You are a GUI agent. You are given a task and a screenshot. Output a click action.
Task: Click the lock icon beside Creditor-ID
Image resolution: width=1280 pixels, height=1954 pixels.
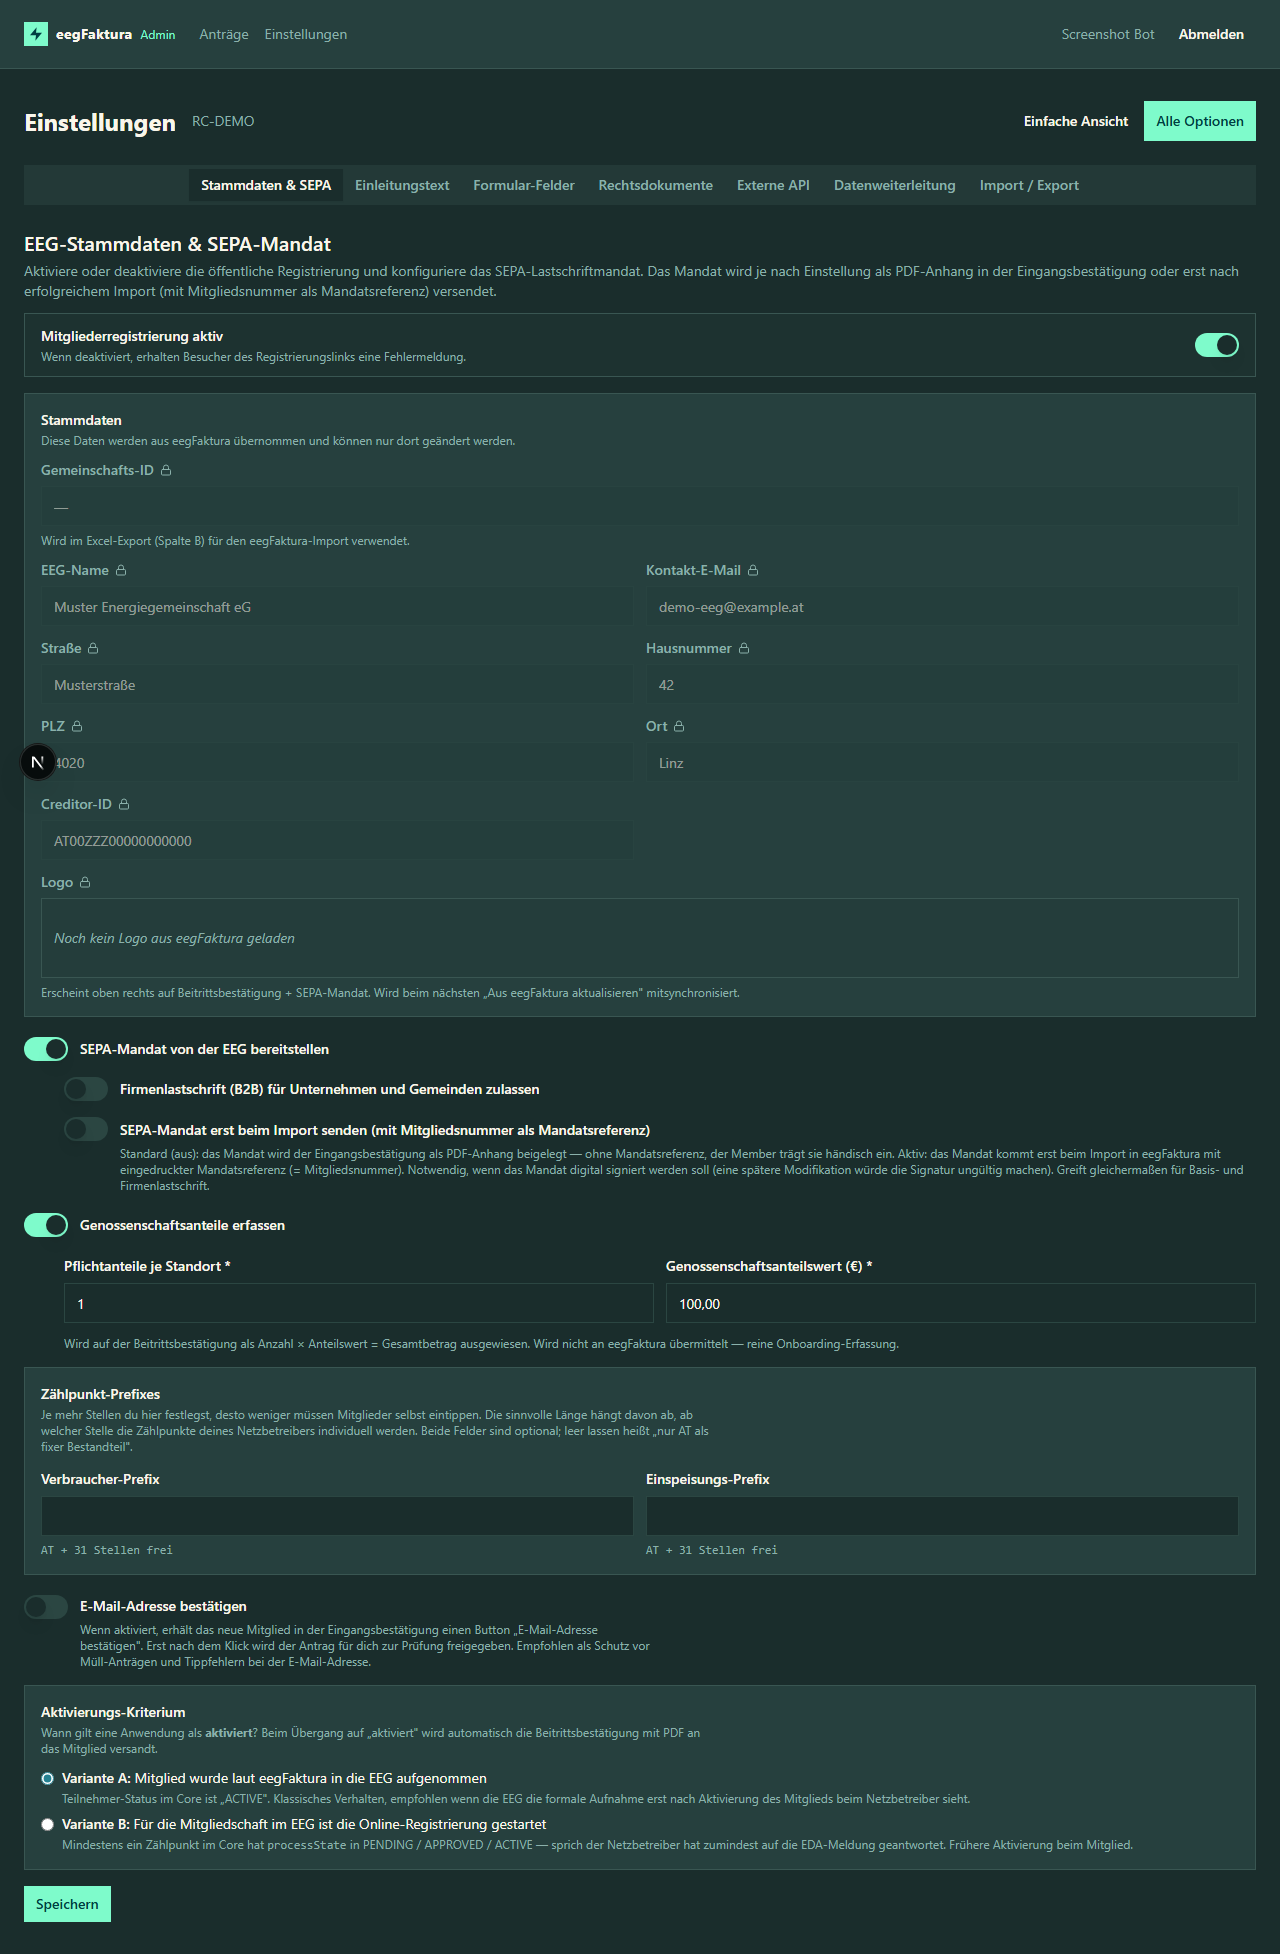point(124,804)
